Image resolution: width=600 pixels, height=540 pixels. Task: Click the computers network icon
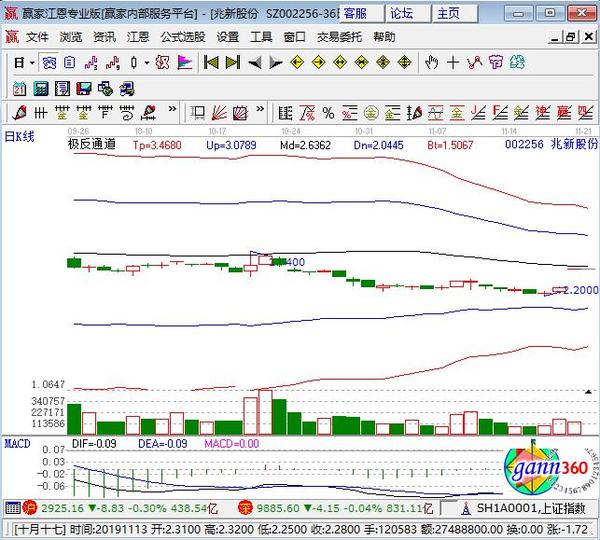127,89
